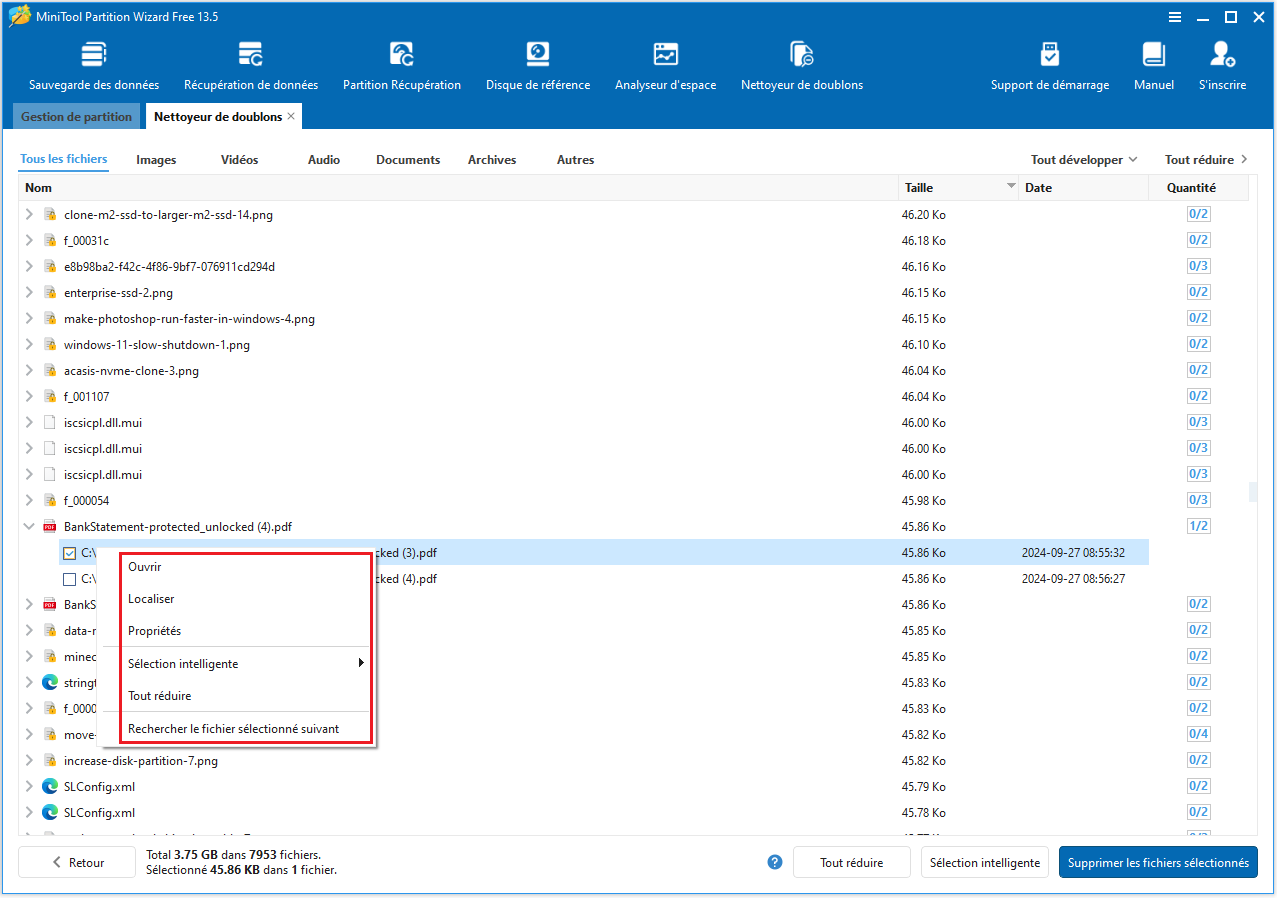Screen dimensions: 1277x898
Task: Open the Sauvegarde des données tool
Action: 94,63
